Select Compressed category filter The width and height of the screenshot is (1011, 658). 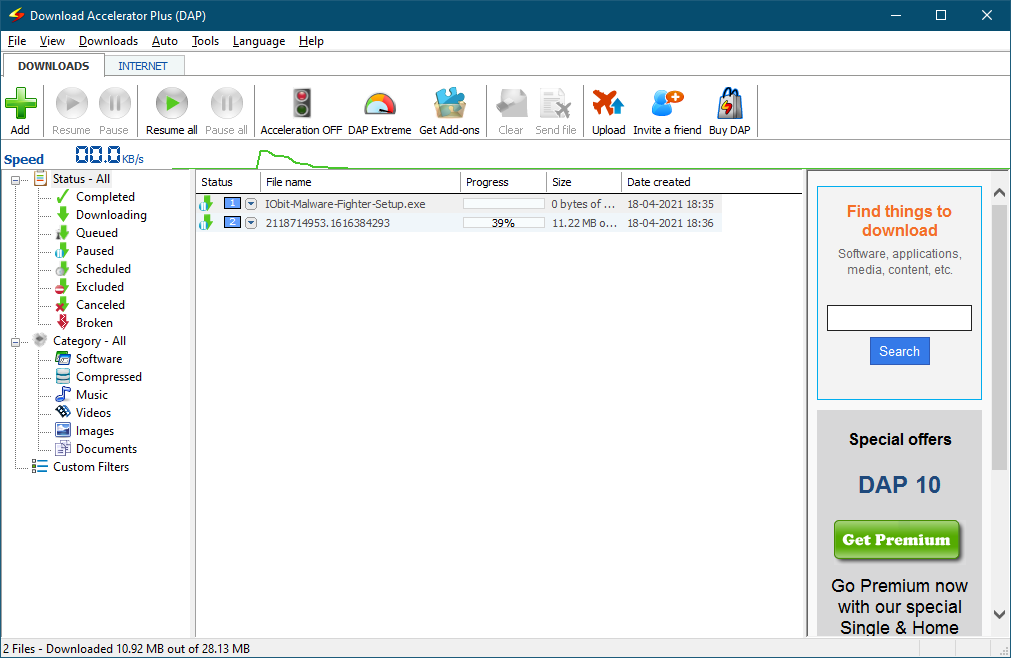pyautogui.click(x=109, y=378)
